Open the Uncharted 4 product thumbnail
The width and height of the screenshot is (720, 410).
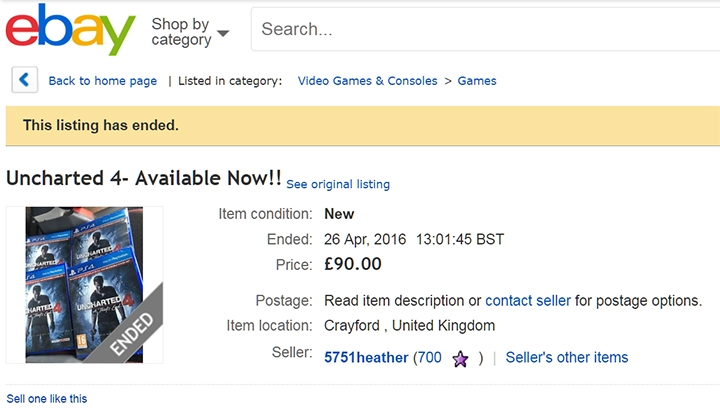(84, 284)
